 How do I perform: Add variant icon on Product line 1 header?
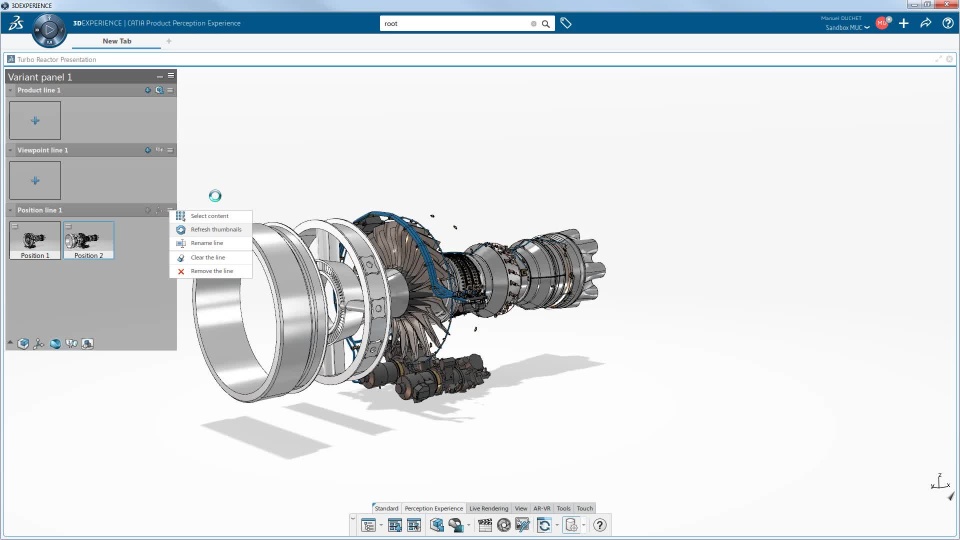(148, 90)
